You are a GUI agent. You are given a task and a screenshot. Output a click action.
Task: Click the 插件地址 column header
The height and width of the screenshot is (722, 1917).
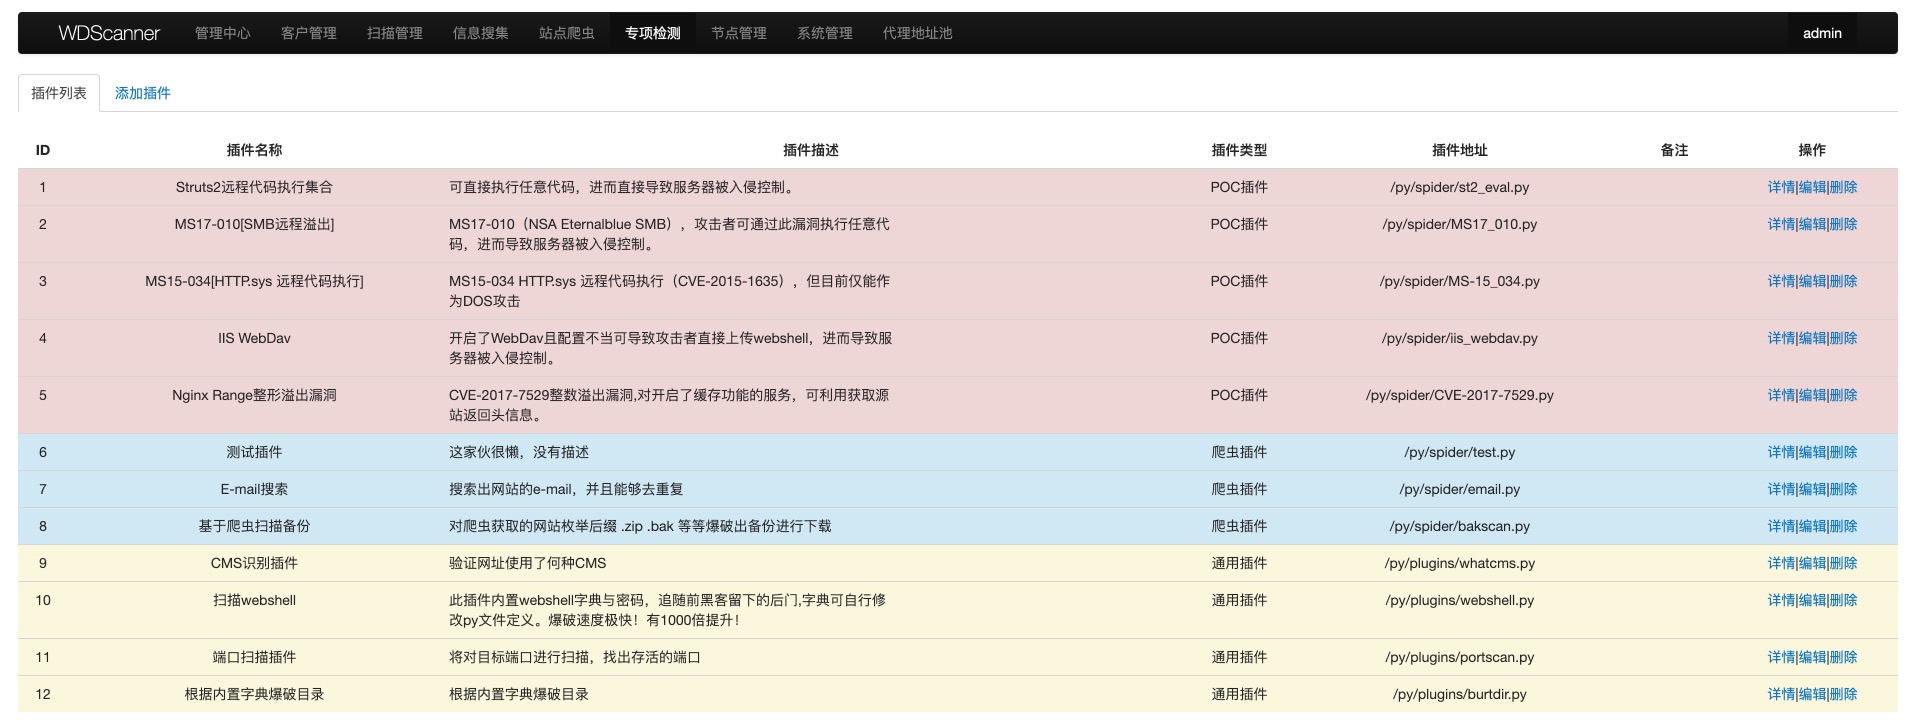tap(1459, 150)
